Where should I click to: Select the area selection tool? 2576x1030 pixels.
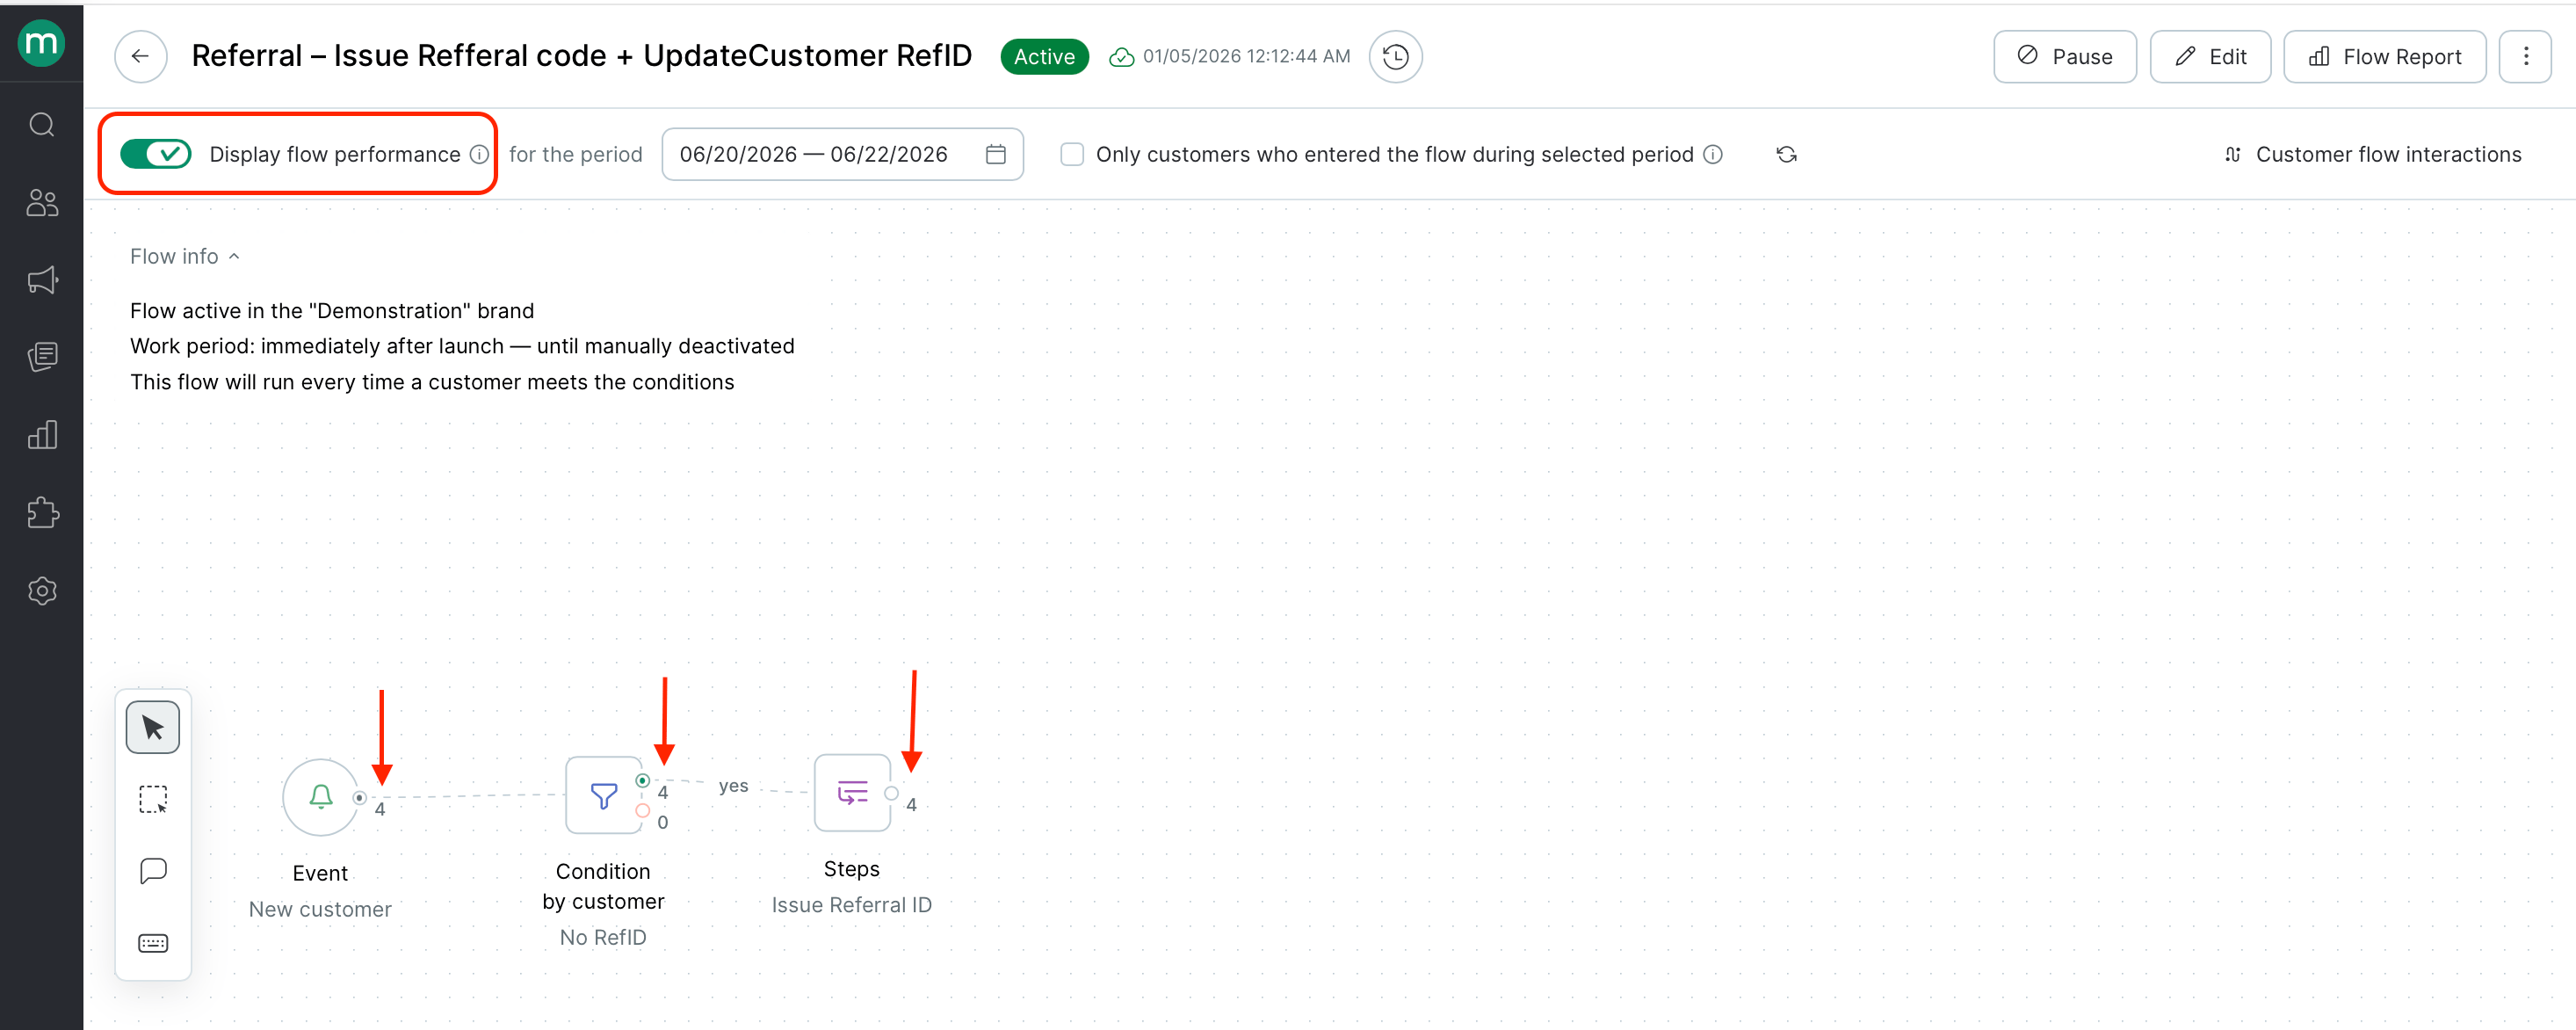(x=153, y=799)
